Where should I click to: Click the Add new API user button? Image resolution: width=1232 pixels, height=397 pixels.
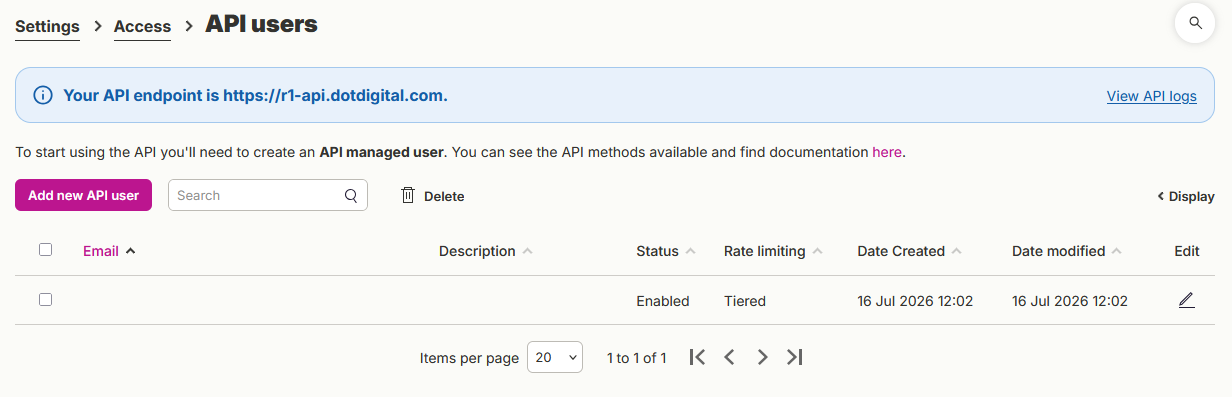(x=83, y=195)
